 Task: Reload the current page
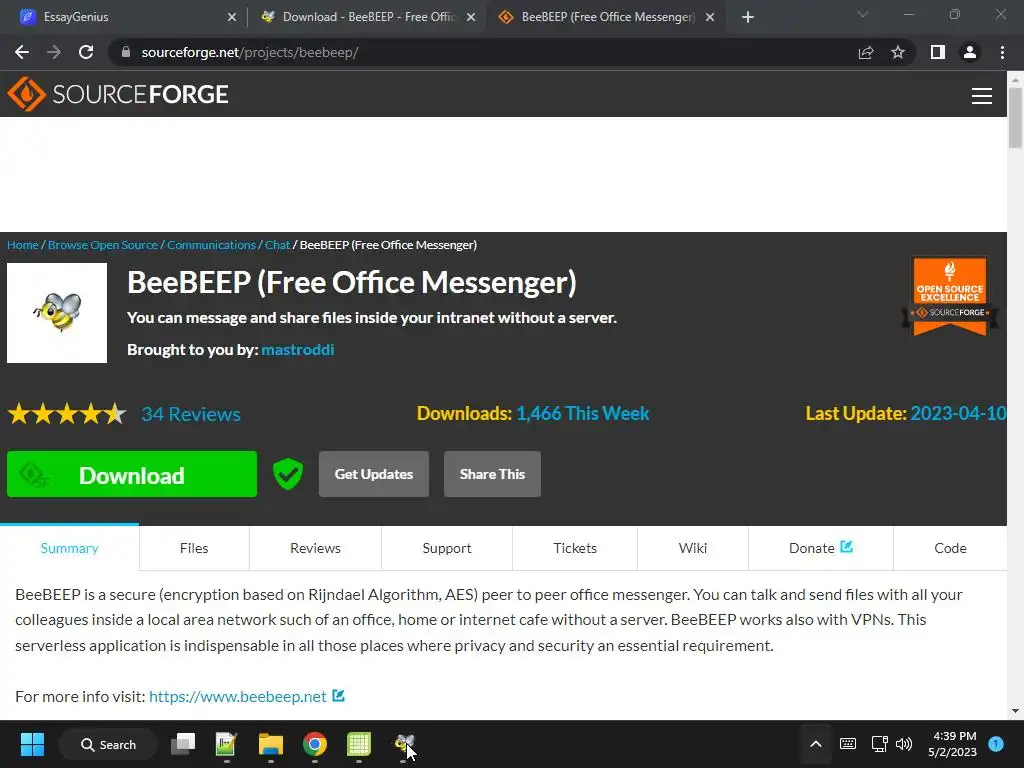(86, 52)
